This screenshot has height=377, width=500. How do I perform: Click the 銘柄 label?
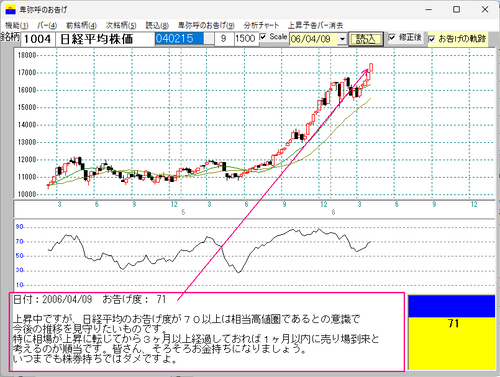pos(10,37)
